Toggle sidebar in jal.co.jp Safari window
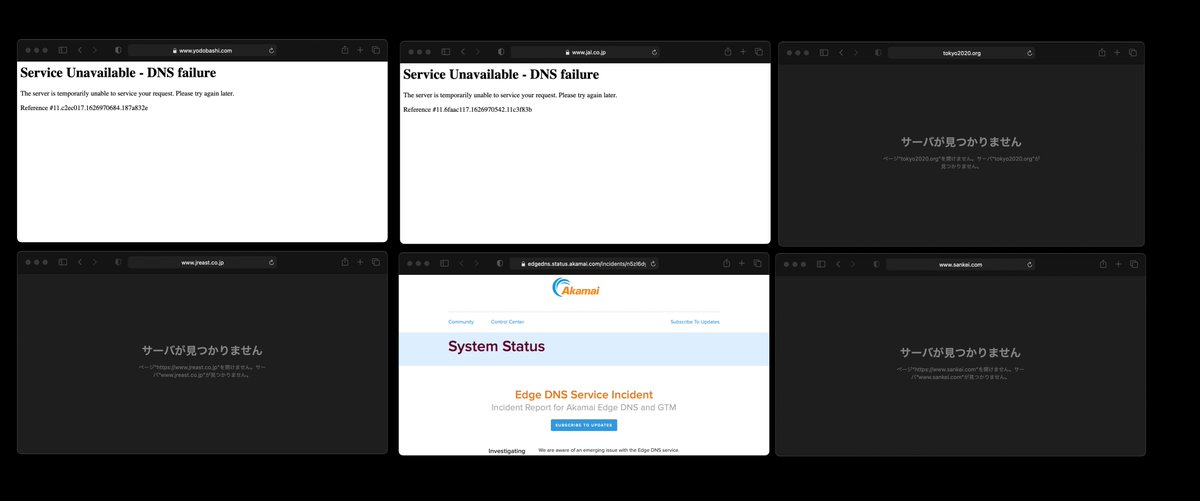The image size is (1200, 501). click(x=445, y=52)
